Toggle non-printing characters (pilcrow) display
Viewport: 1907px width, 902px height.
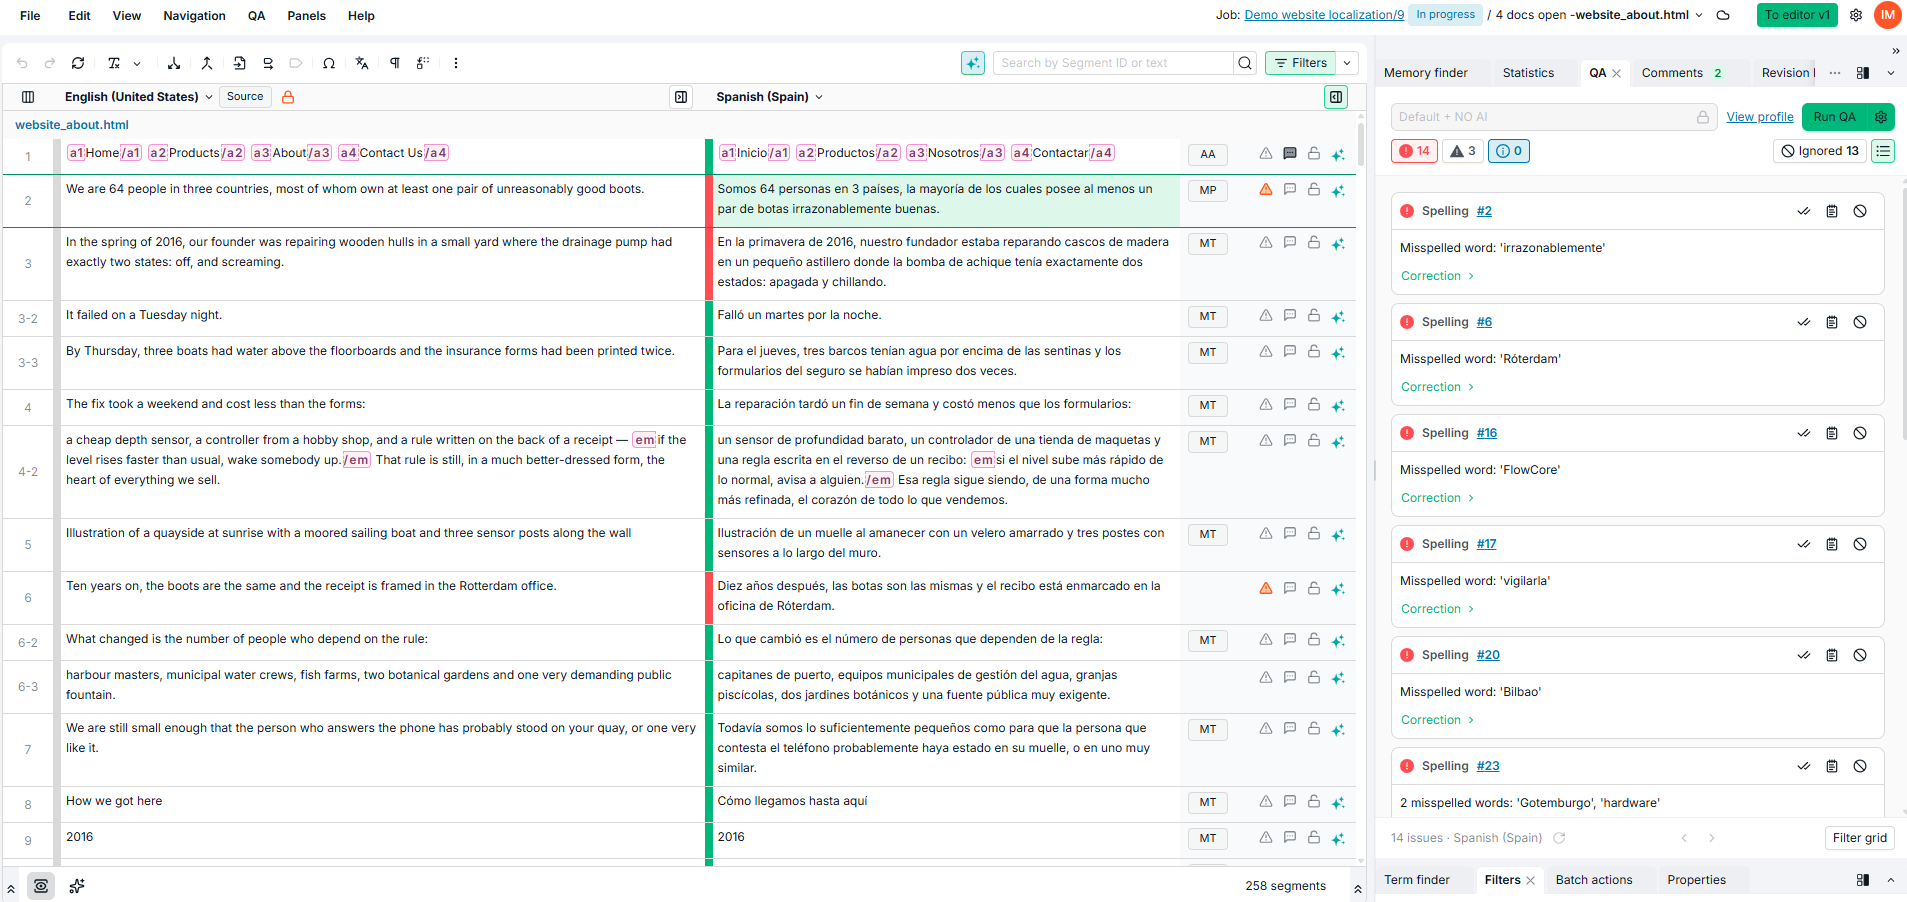[x=395, y=63]
